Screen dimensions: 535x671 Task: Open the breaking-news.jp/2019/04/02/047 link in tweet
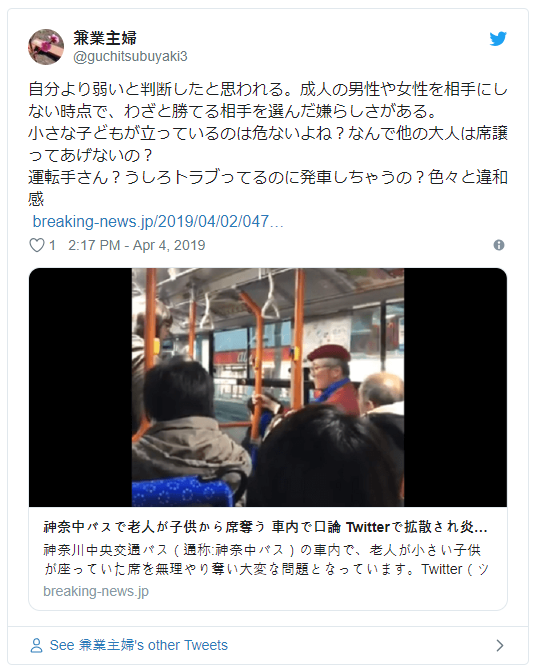158,222
